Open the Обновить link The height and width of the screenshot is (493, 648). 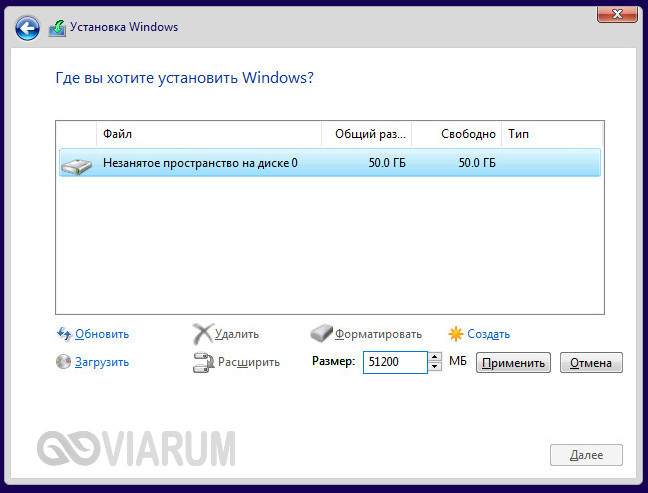(102, 334)
